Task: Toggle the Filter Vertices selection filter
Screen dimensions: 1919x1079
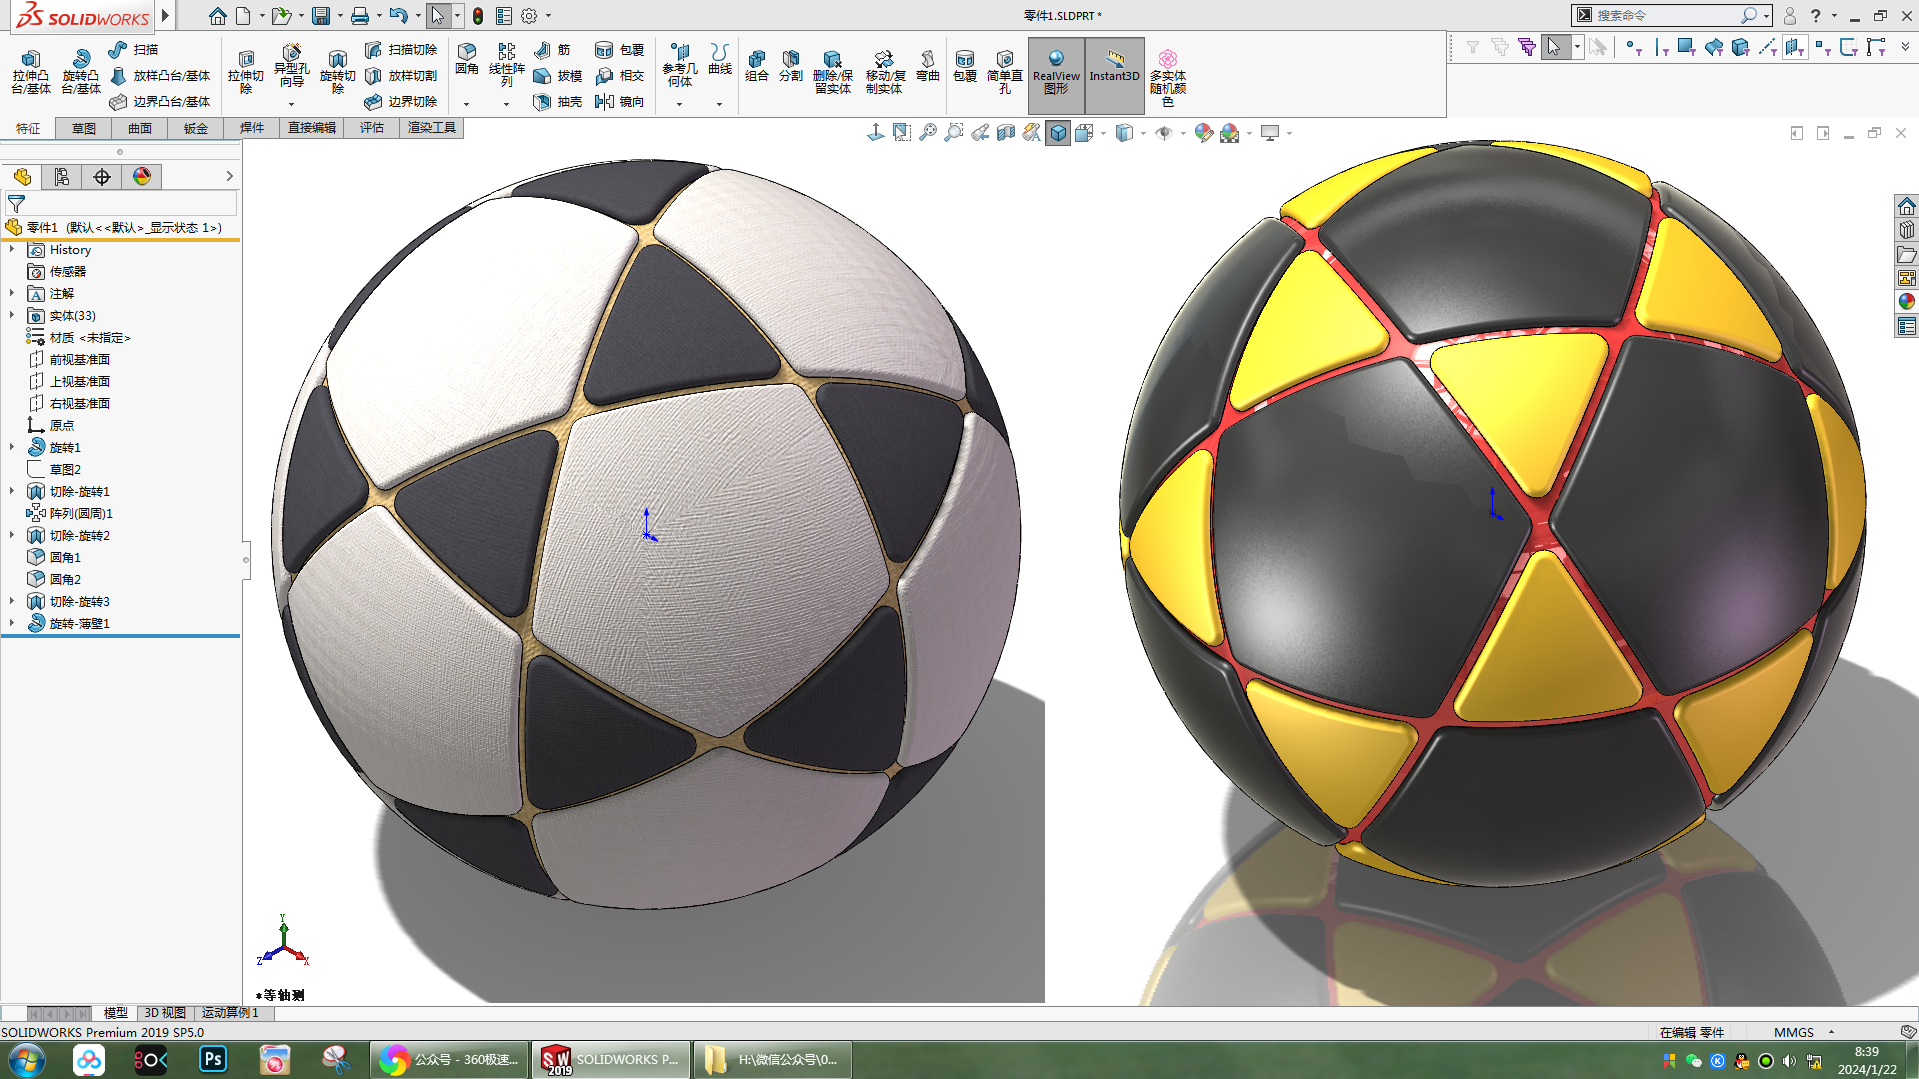Action: click(x=1633, y=47)
